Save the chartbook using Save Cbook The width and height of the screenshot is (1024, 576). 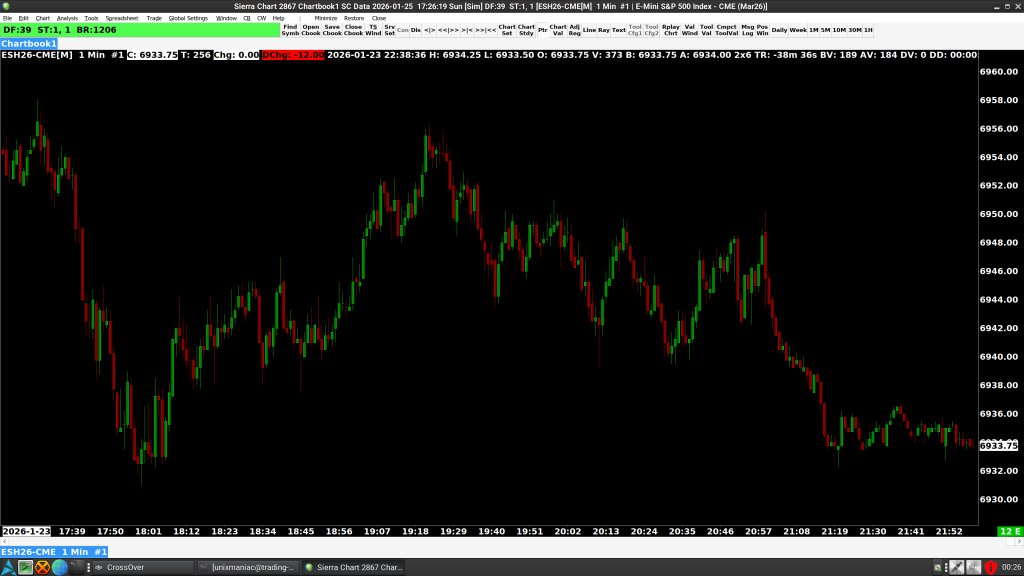point(332,30)
